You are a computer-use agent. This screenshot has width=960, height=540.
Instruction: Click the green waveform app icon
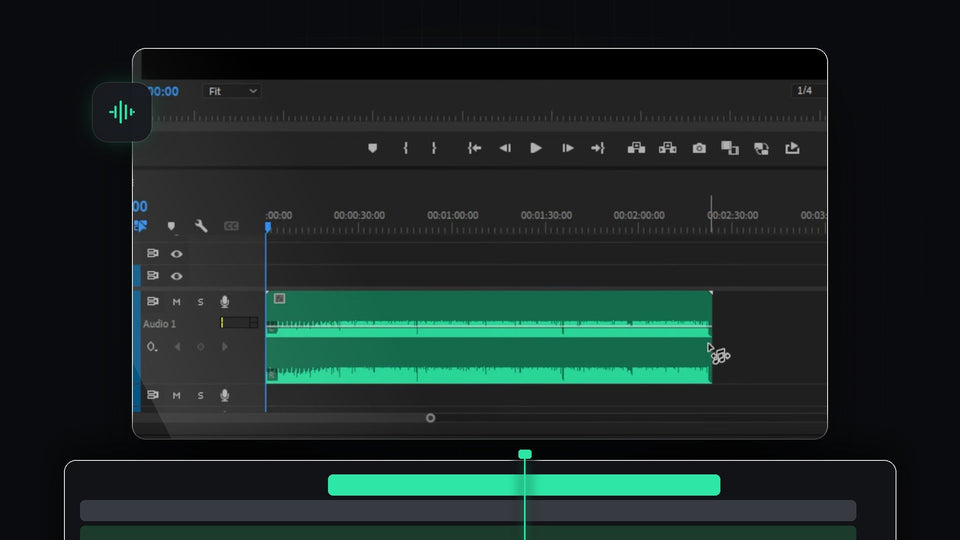click(x=122, y=112)
